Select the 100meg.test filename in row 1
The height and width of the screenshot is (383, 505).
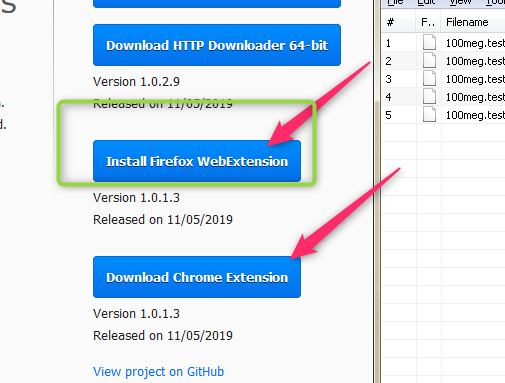click(475, 43)
